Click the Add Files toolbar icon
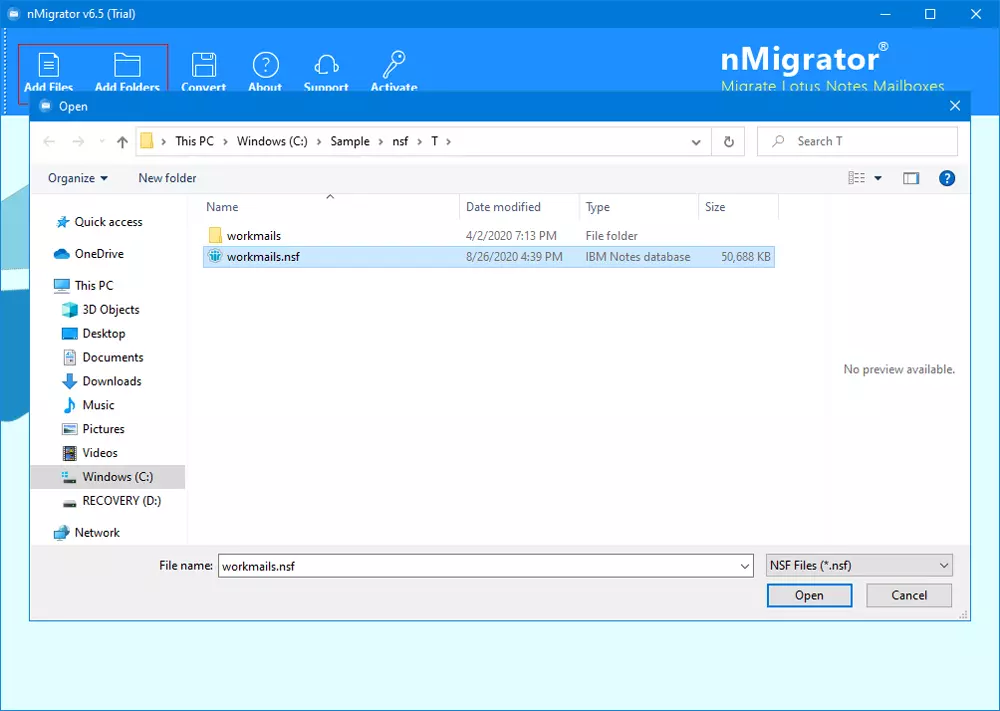1000x711 pixels. pos(48,65)
